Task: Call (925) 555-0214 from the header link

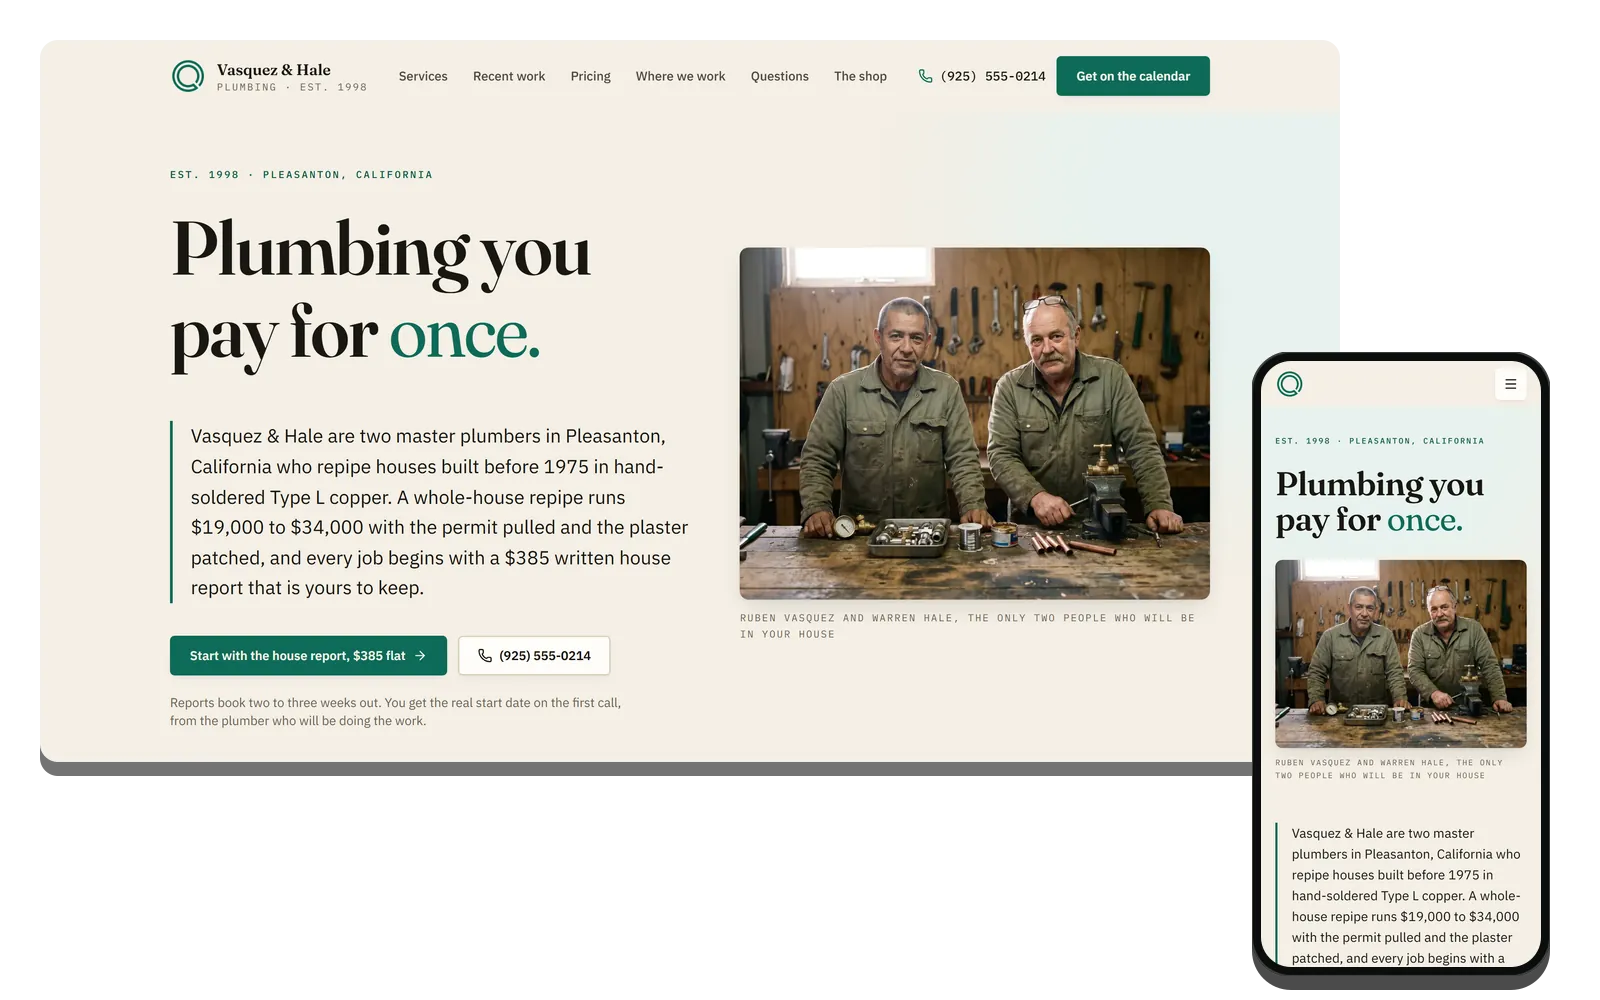Action: (x=982, y=76)
